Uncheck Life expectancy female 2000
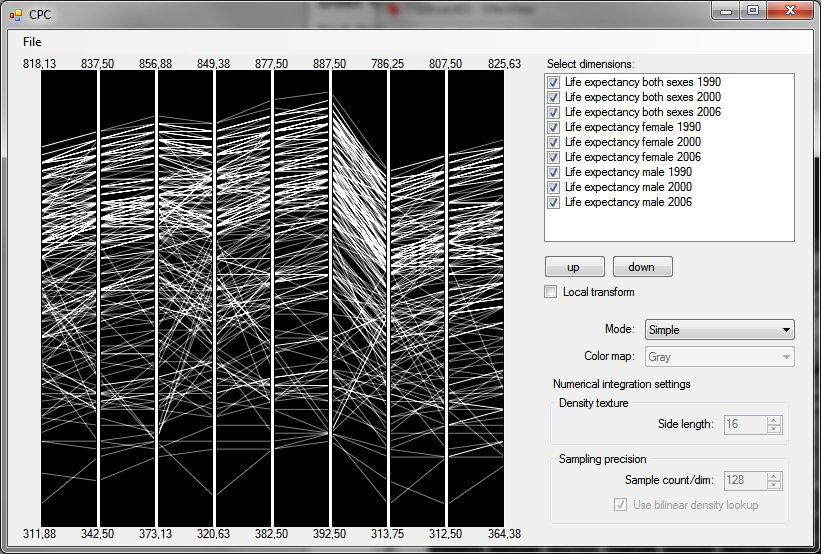Viewport: 821px width, 554px height. [x=553, y=142]
